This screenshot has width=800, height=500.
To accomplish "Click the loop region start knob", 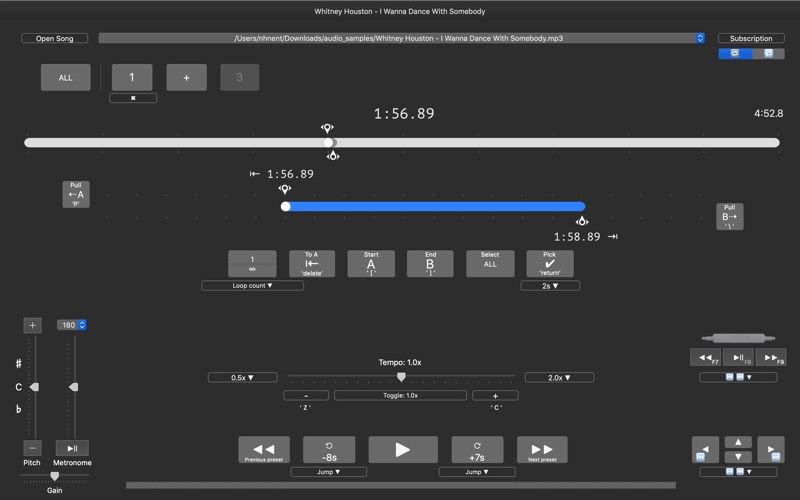I will coord(286,206).
